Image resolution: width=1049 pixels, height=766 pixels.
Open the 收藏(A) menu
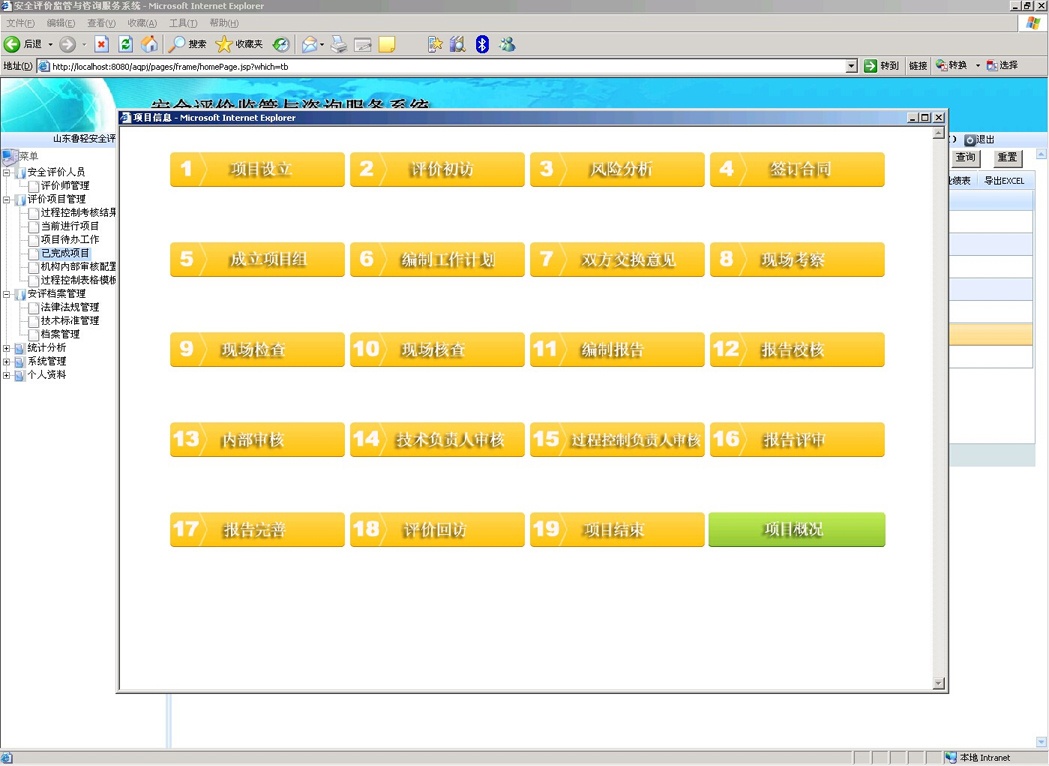point(142,23)
